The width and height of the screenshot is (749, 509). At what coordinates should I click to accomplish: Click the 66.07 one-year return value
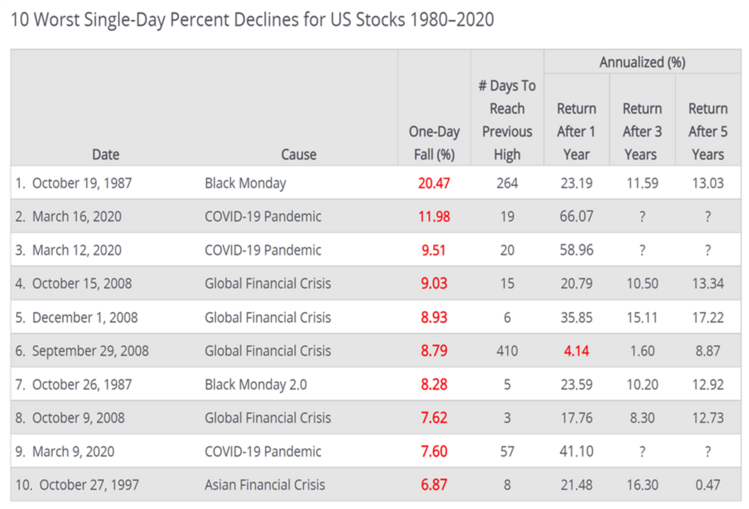point(576,217)
